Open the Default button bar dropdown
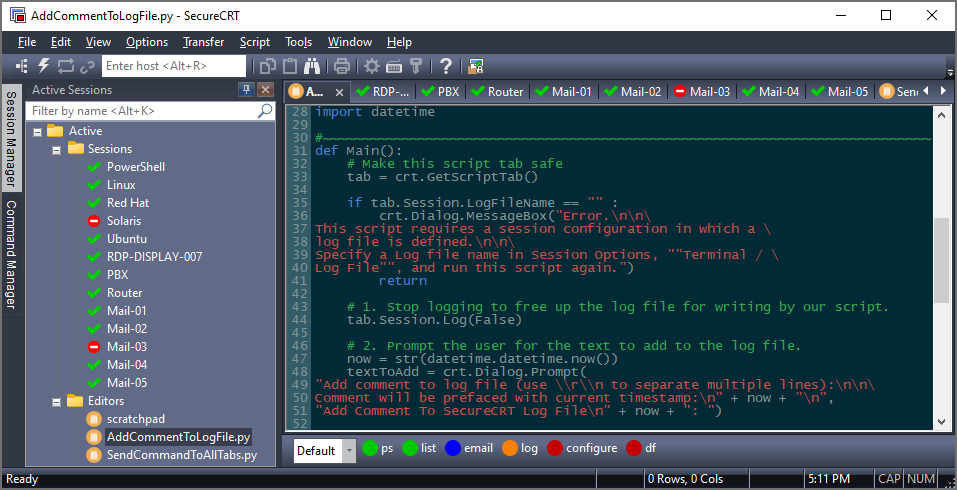This screenshot has height=490, width=957. click(x=349, y=451)
